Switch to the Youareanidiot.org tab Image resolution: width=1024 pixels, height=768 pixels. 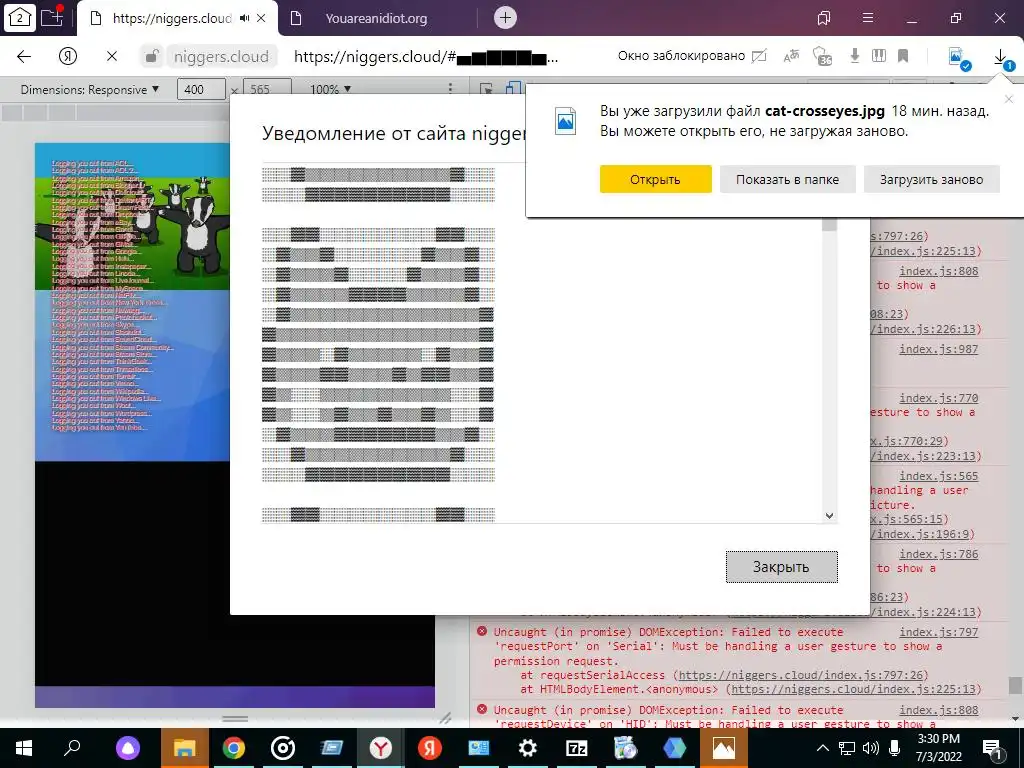pos(376,18)
